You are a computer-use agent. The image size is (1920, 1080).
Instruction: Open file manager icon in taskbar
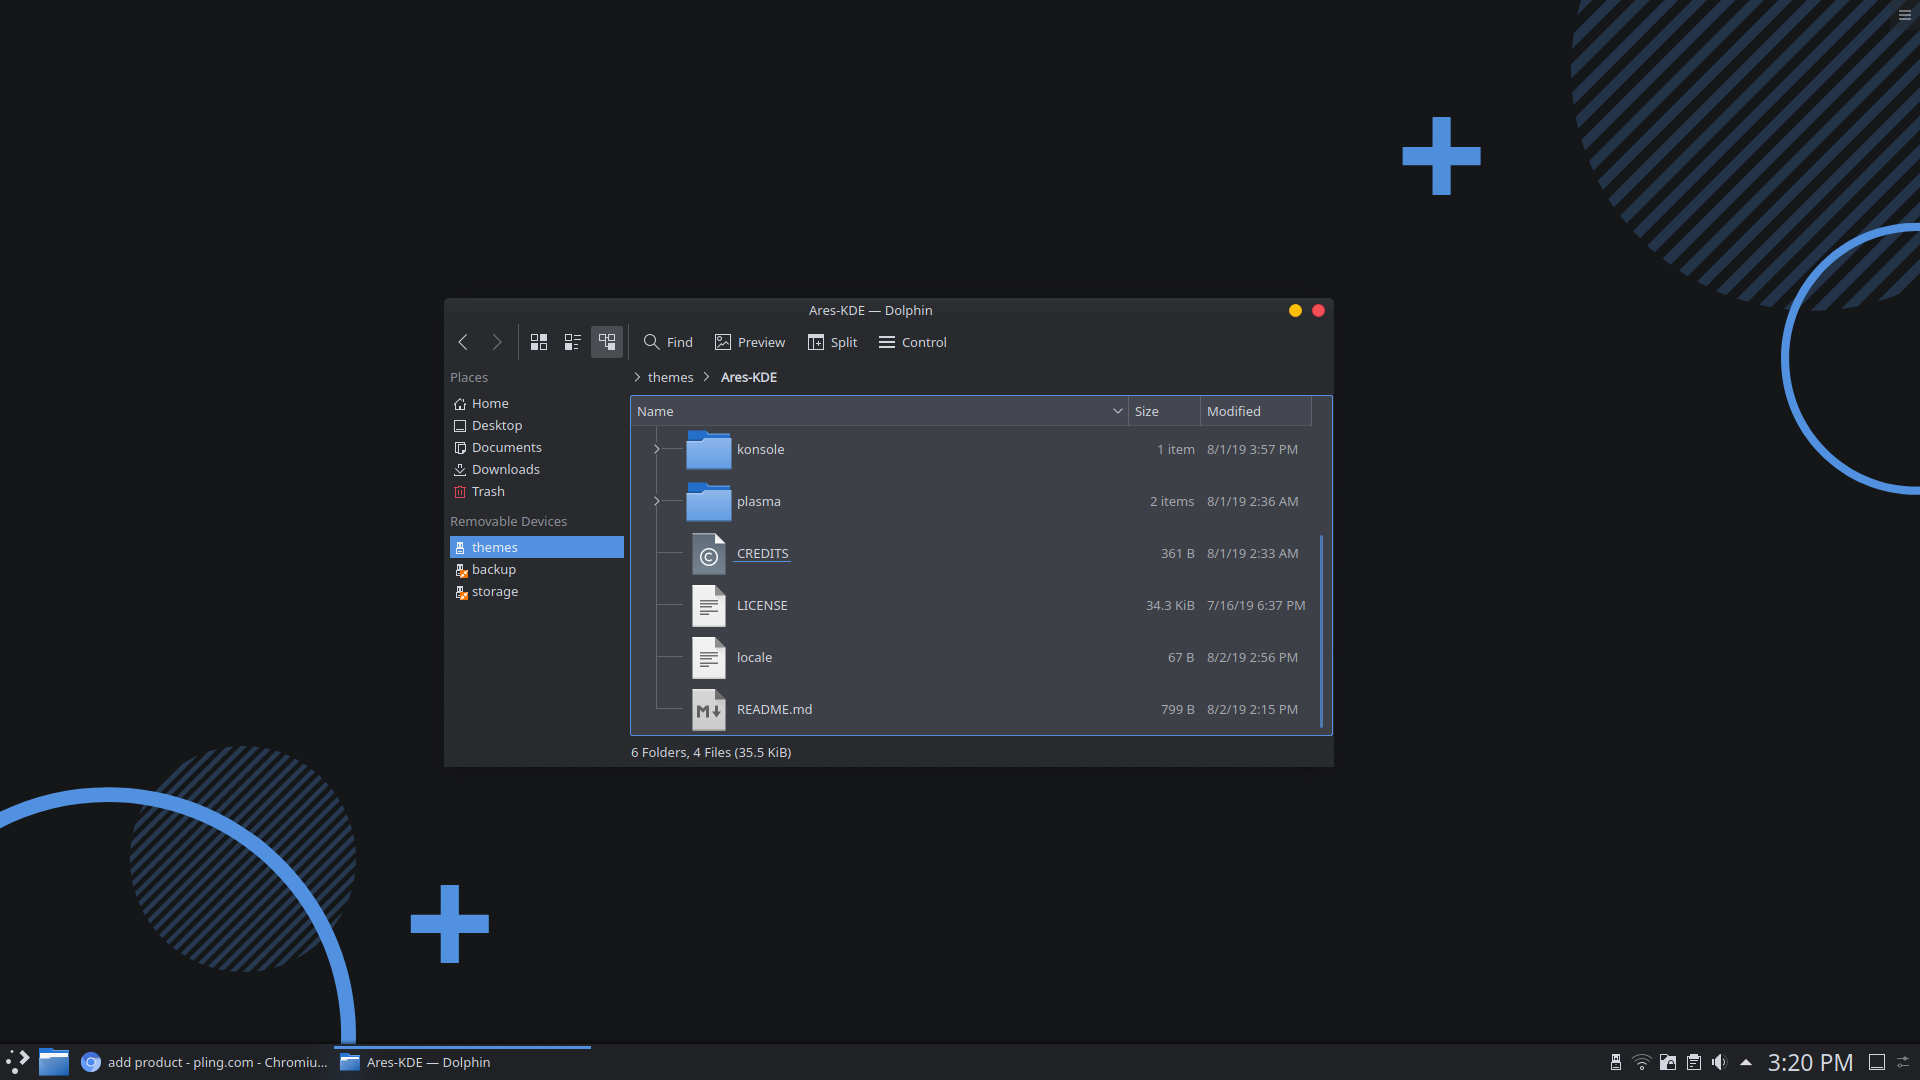pyautogui.click(x=54, y=1062)
